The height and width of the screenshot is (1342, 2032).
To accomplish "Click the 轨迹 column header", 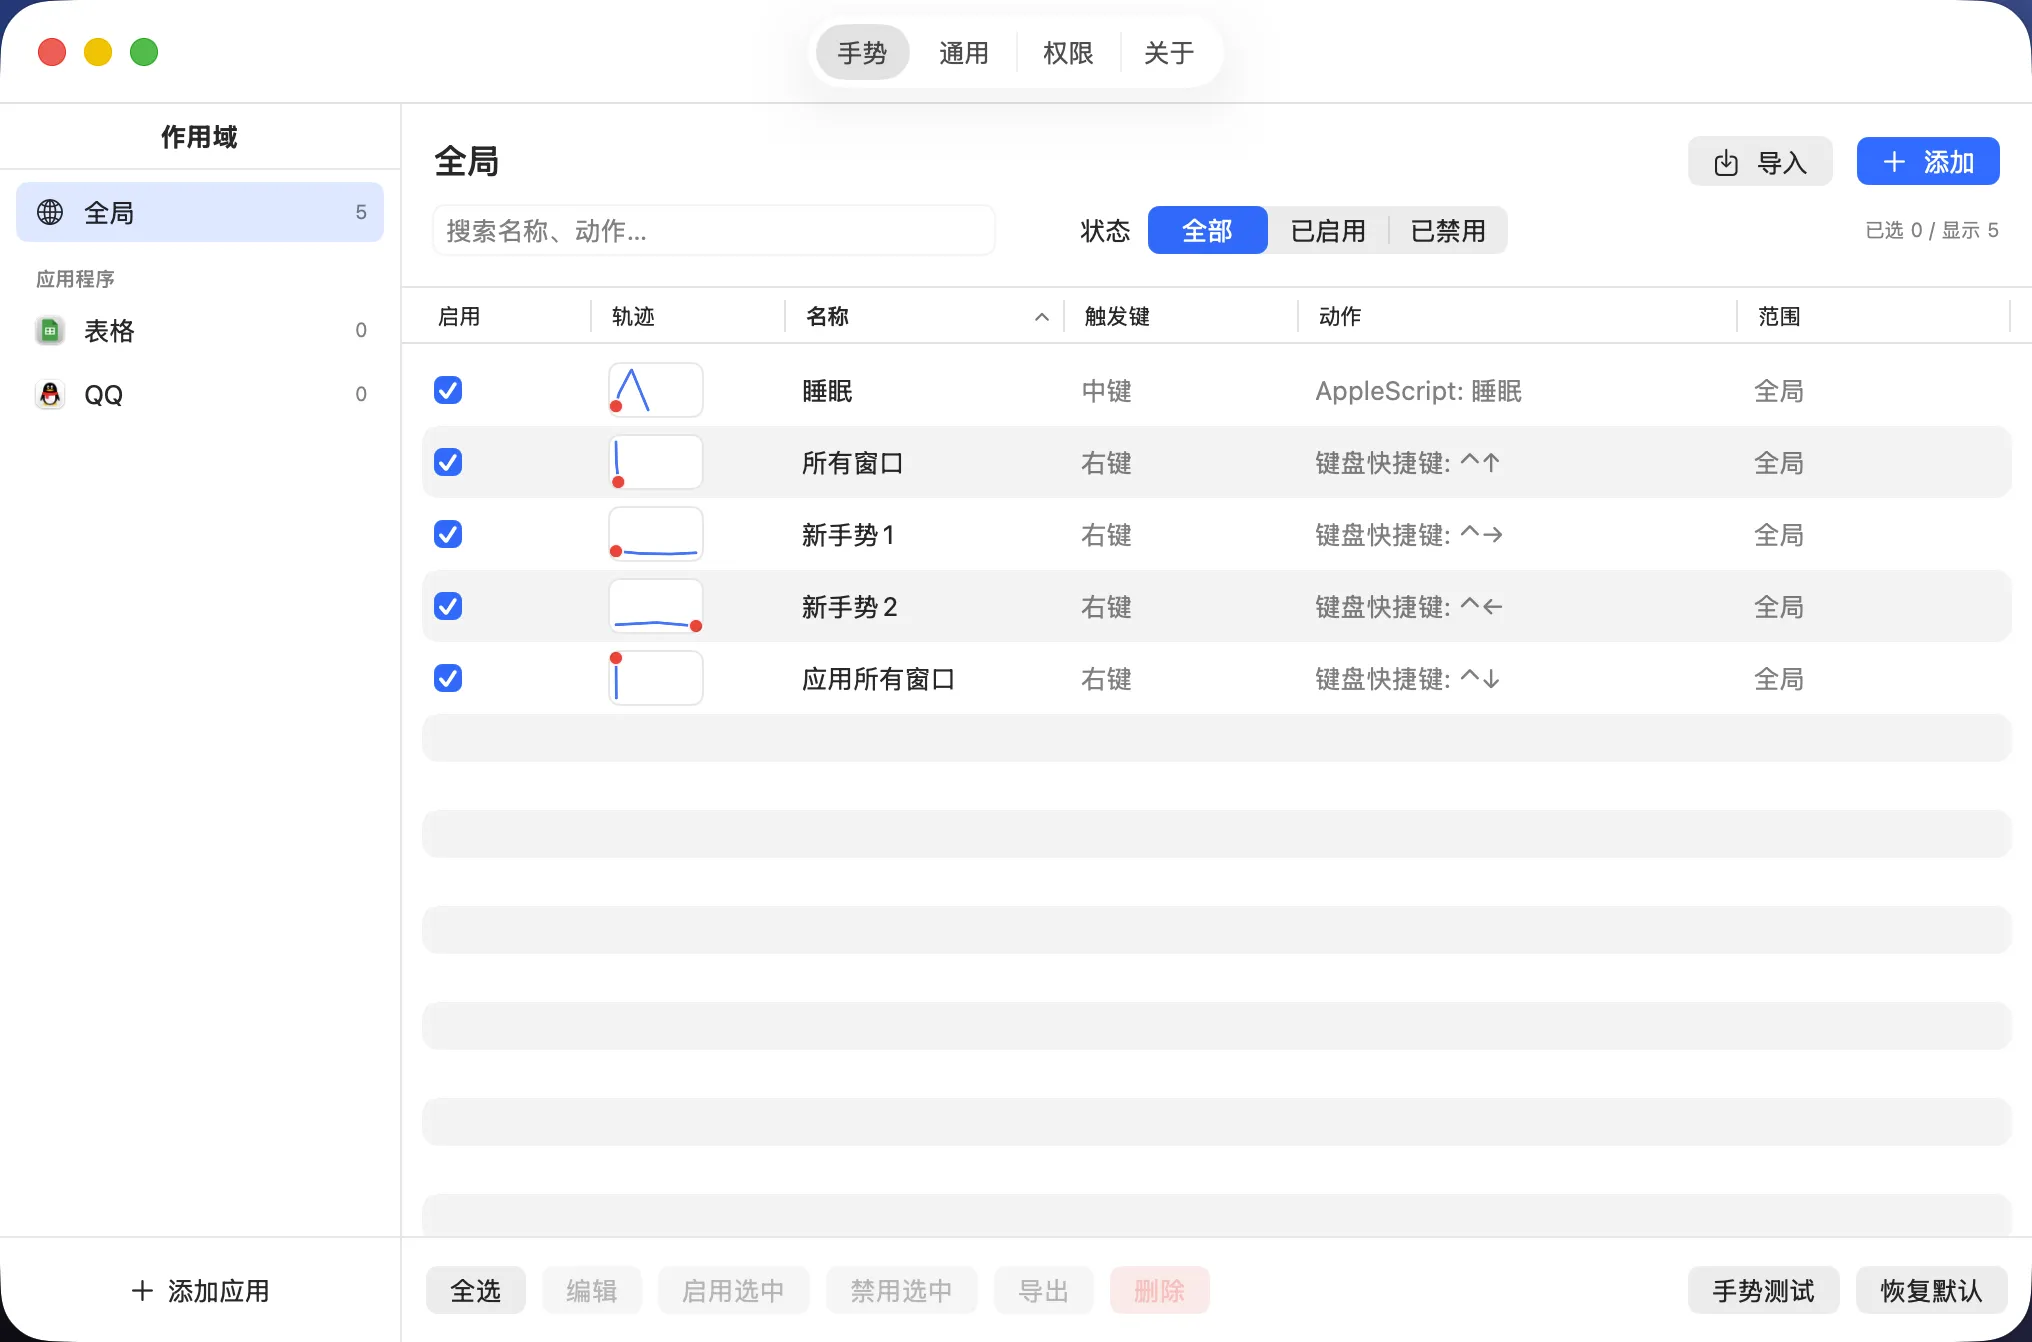I will (x=633, y=317).
